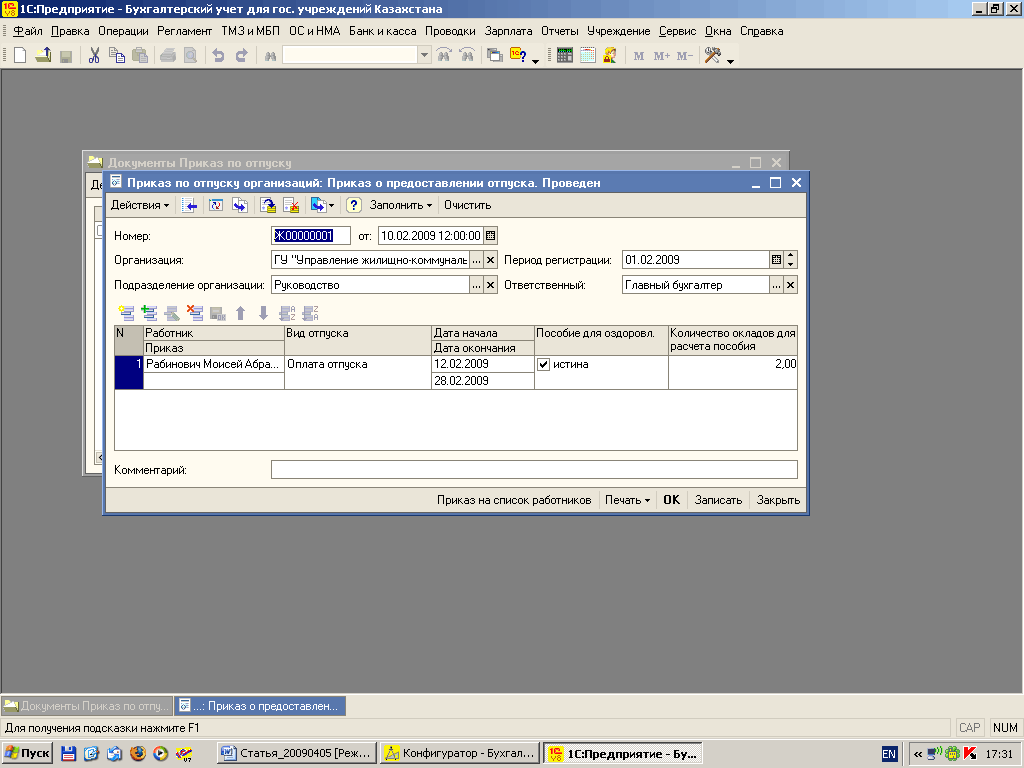Open the Банк и касса menu

pos(383,31)
